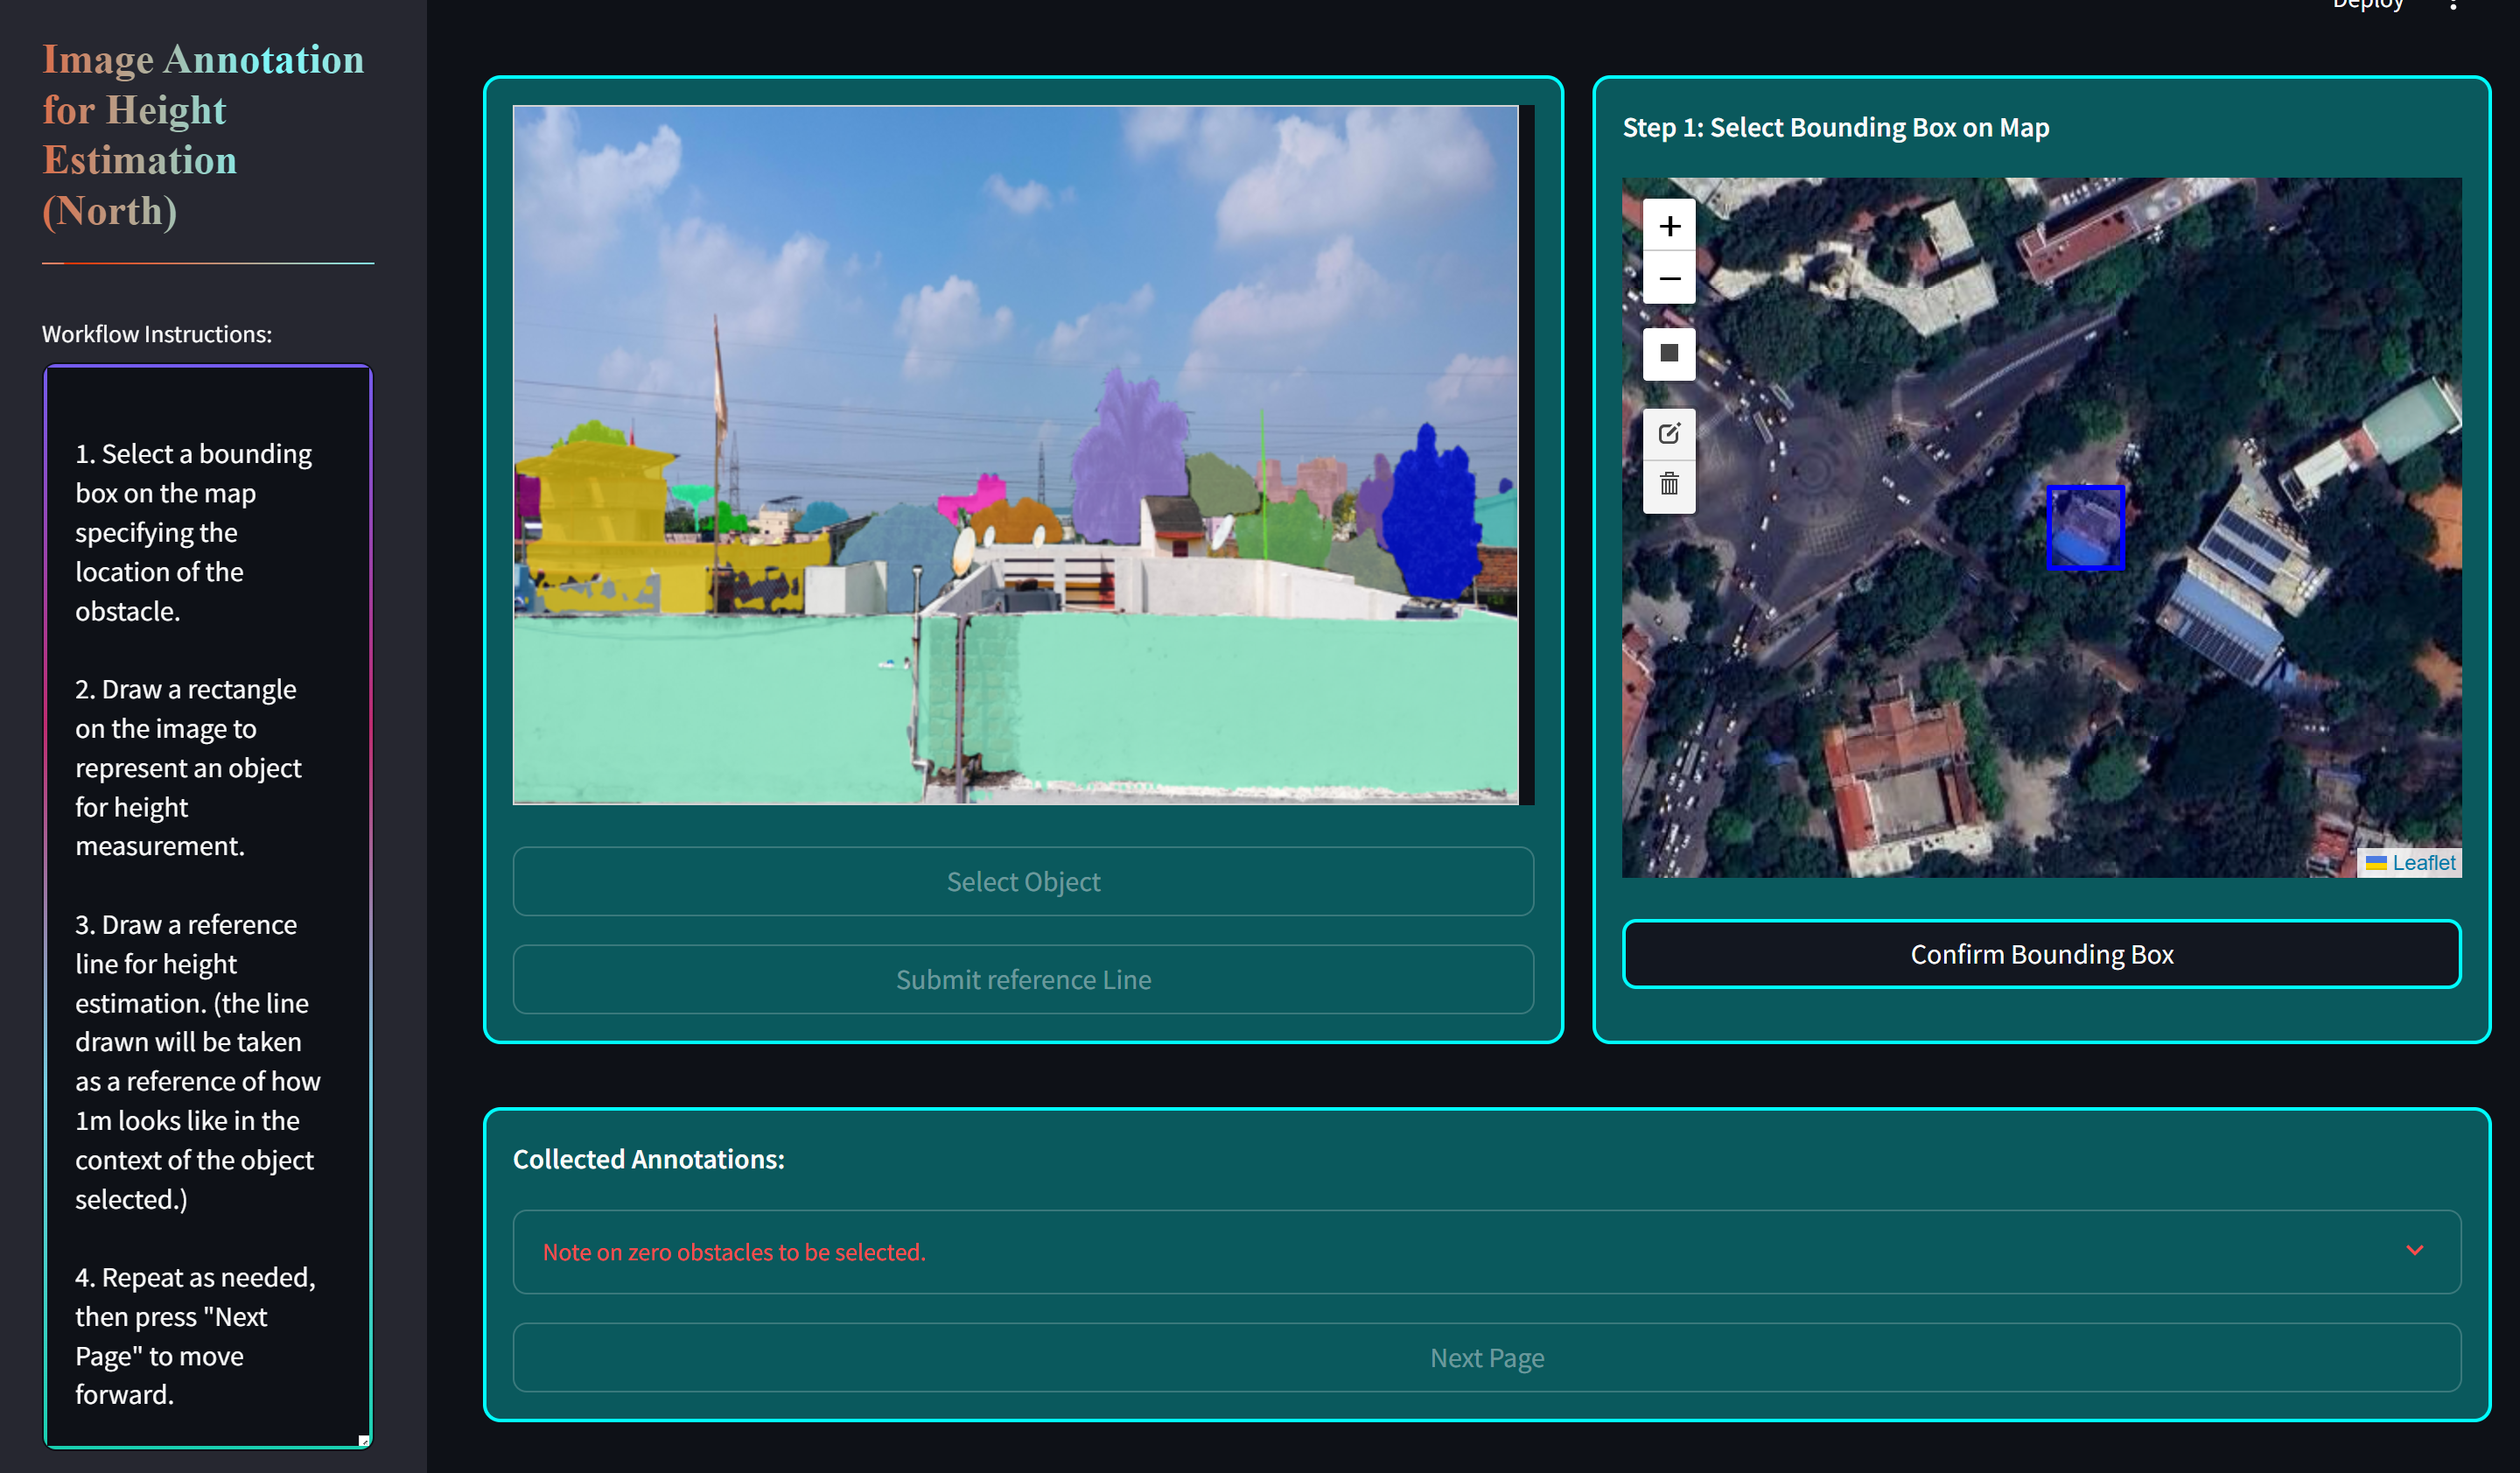
Task: Click the delete layers trash icon
Action: coord(1669,485)
